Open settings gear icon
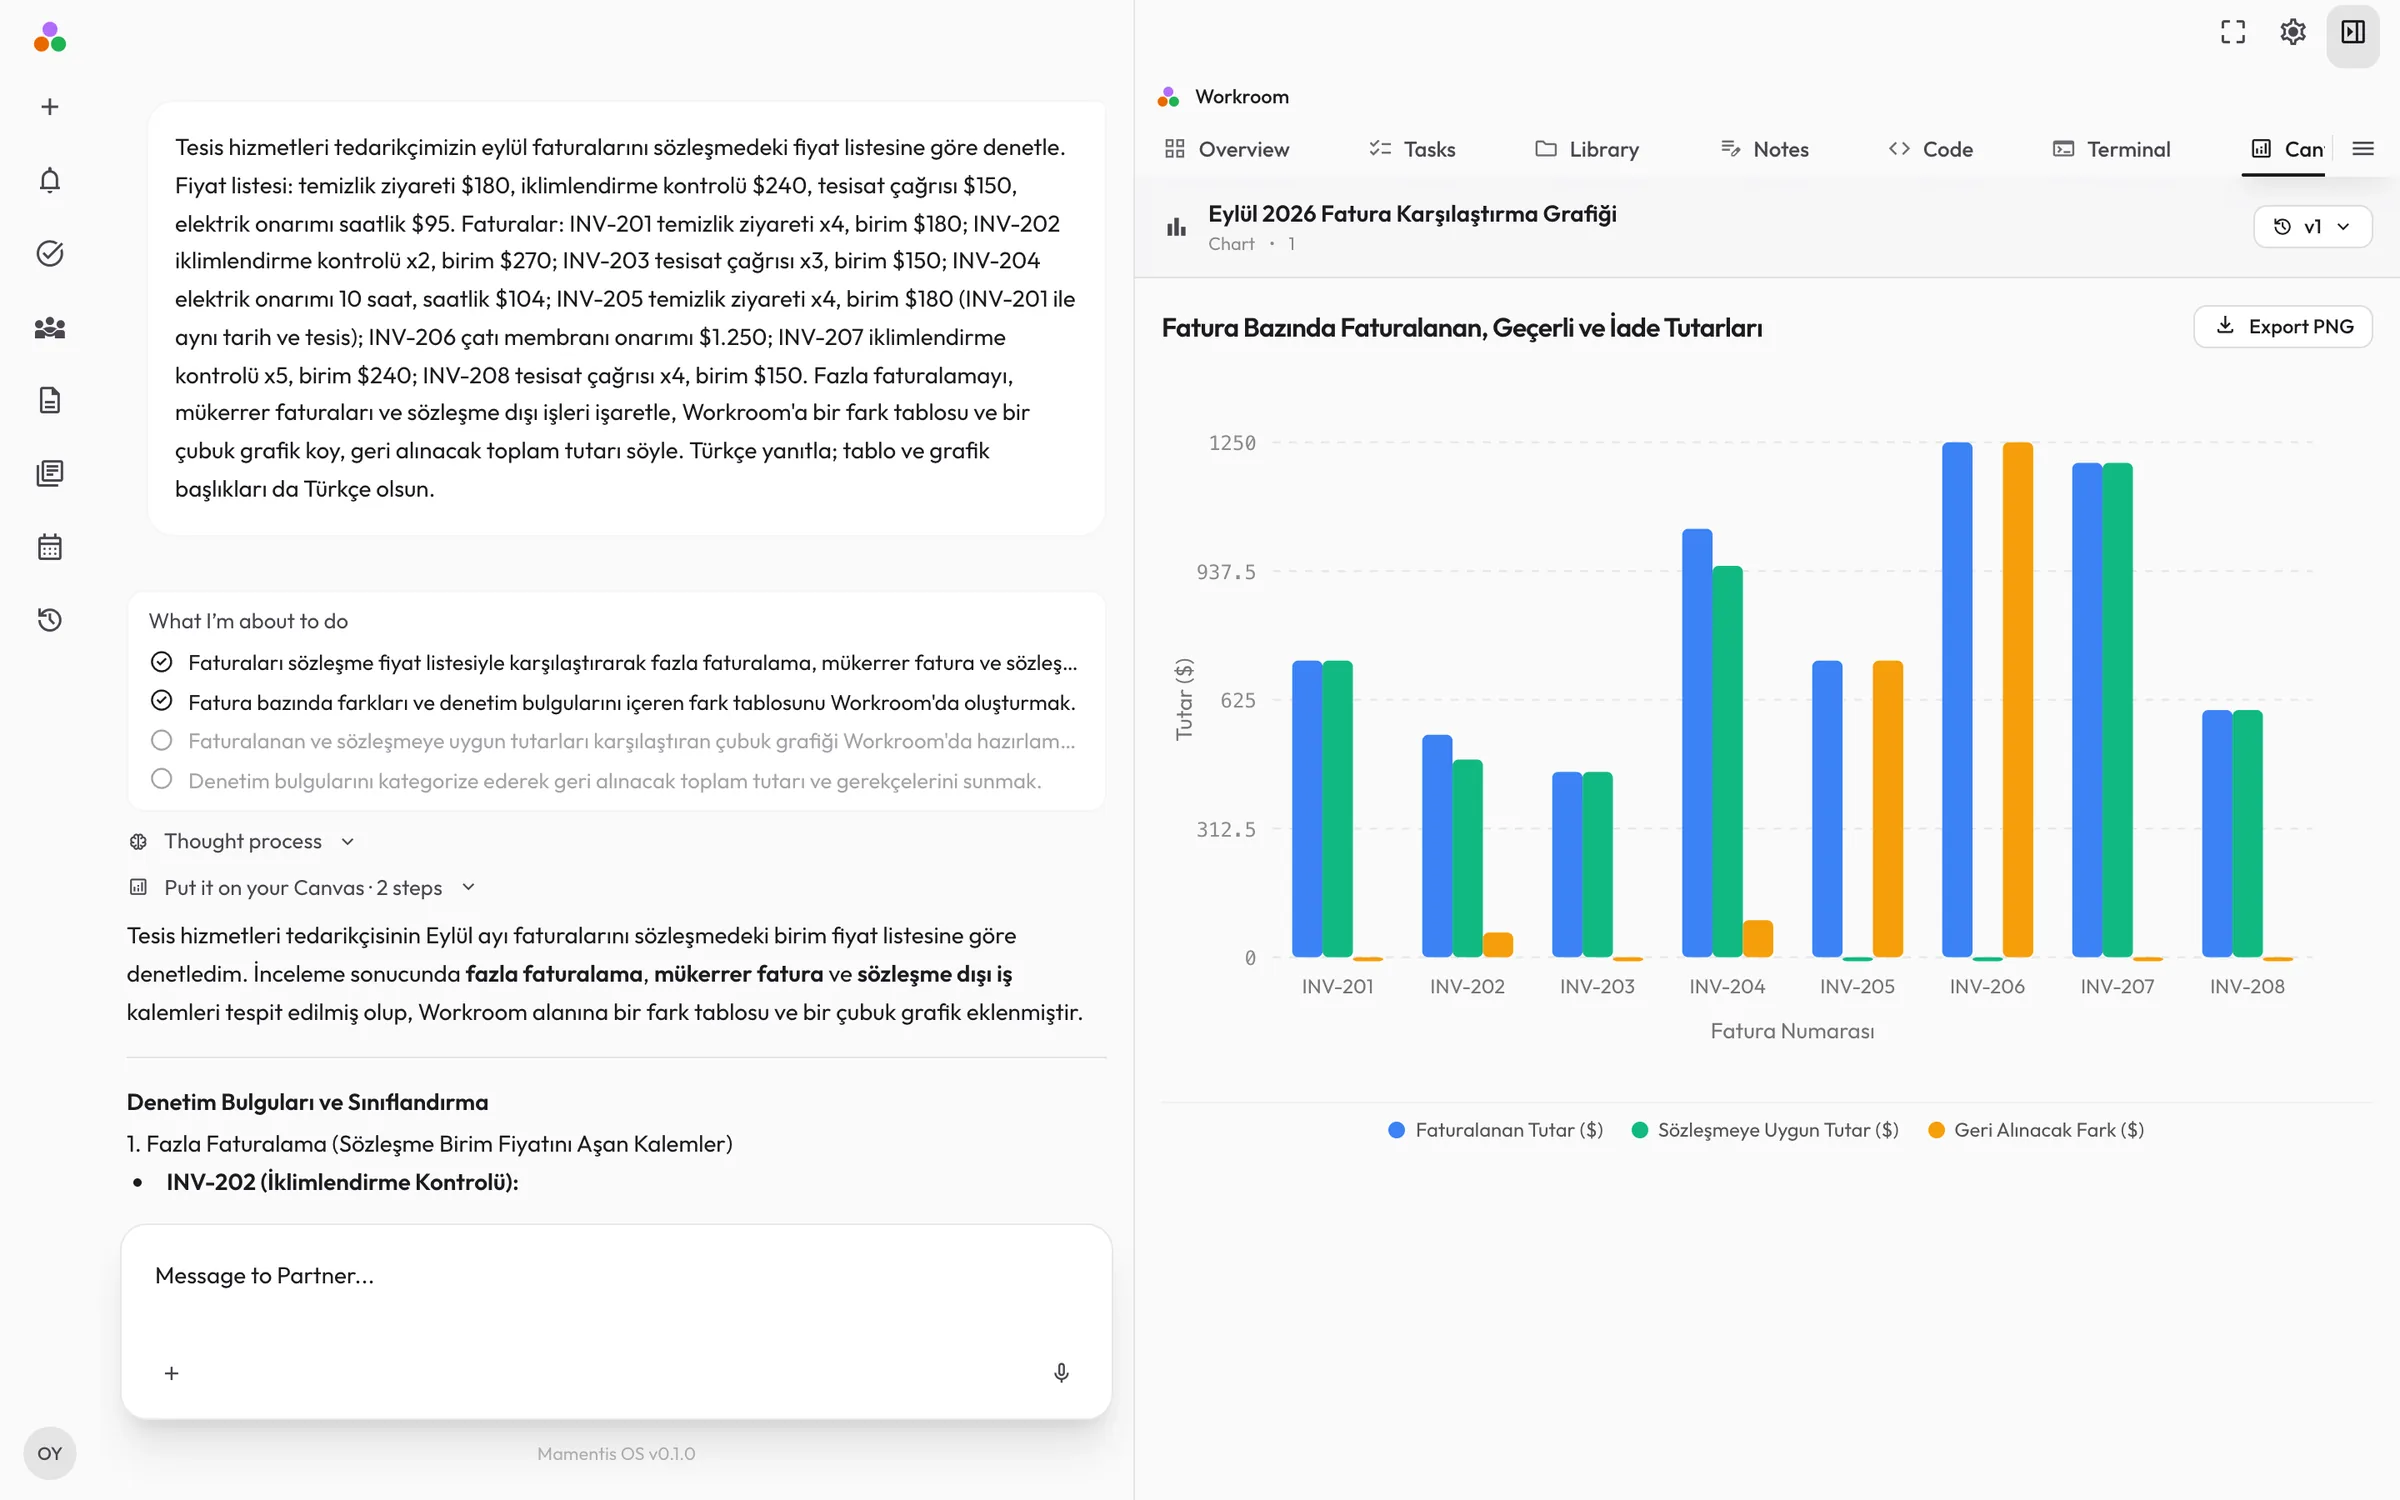Screen dimensions: 2400x1500 click(2292, 32)
